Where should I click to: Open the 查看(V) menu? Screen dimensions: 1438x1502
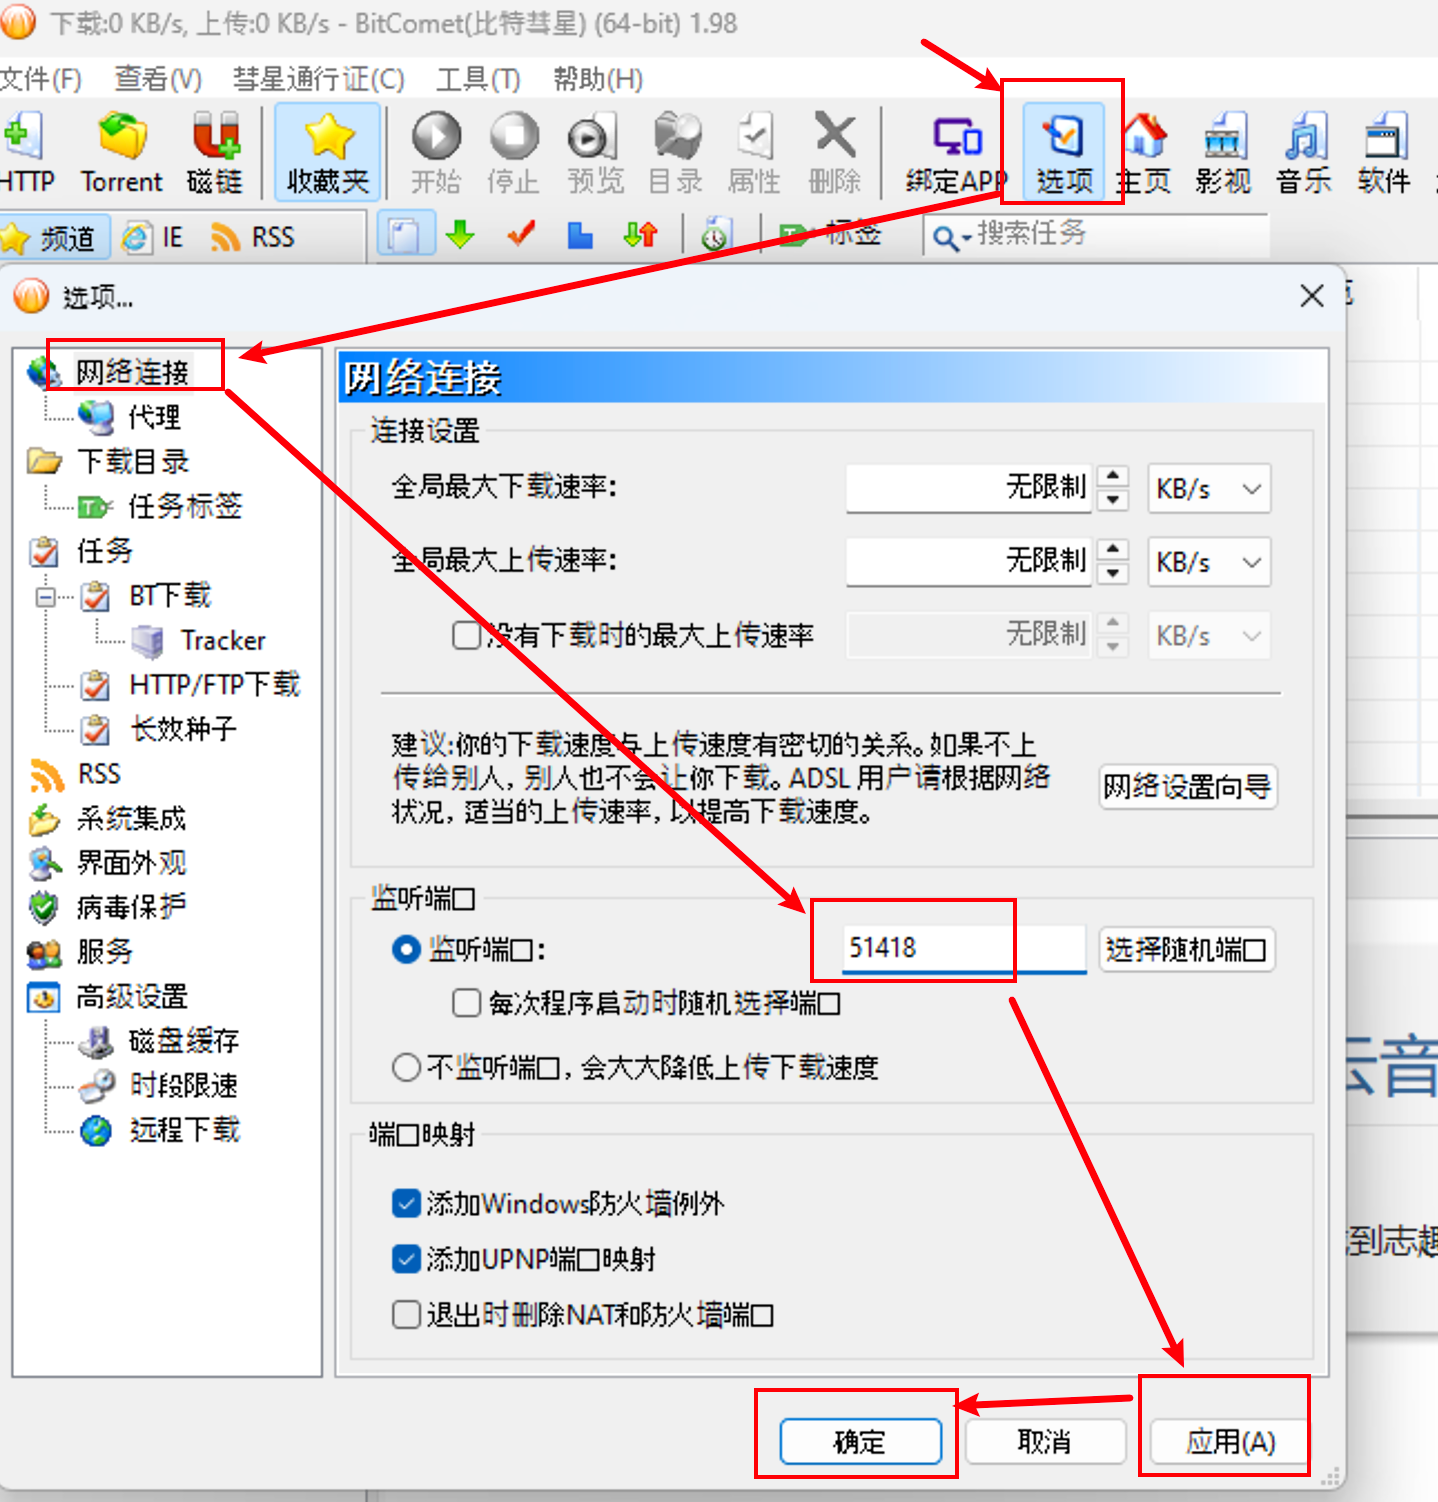coord(158,79)
